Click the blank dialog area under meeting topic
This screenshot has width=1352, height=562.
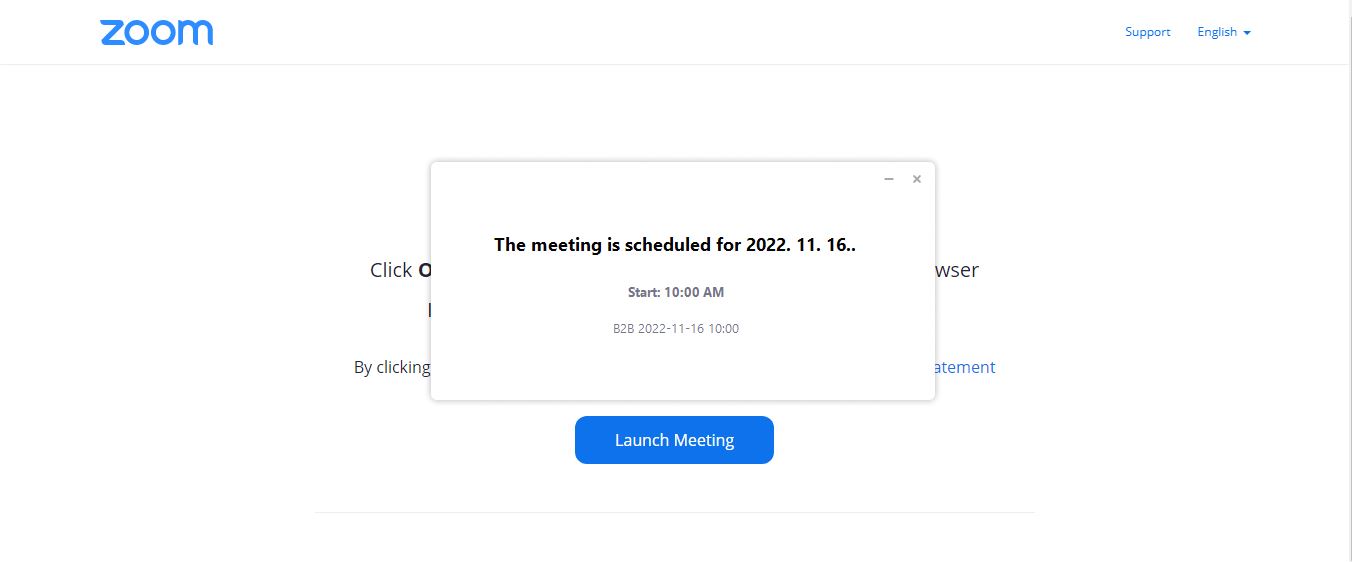[683, 368]
